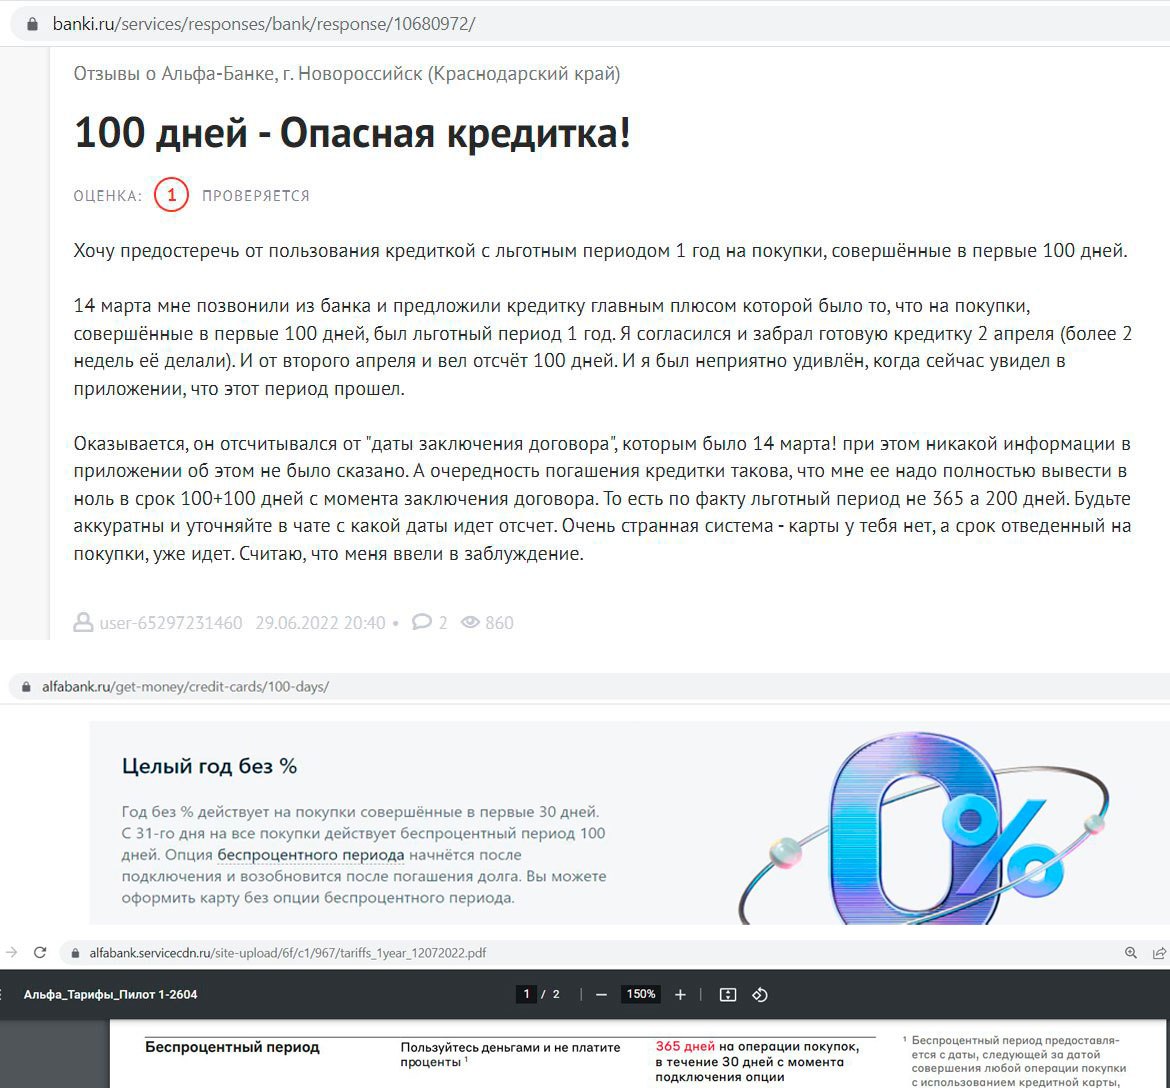The width and height of the screenshot is (1170, 1092).
Task: Edit the PDF current page number field
Action: 526,994
